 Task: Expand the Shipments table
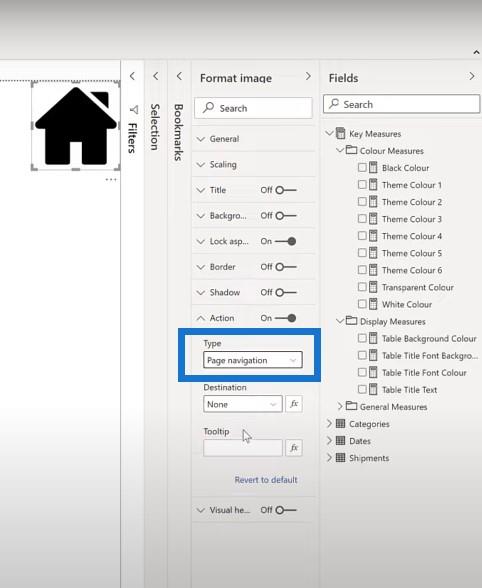(x=329, y=458)
